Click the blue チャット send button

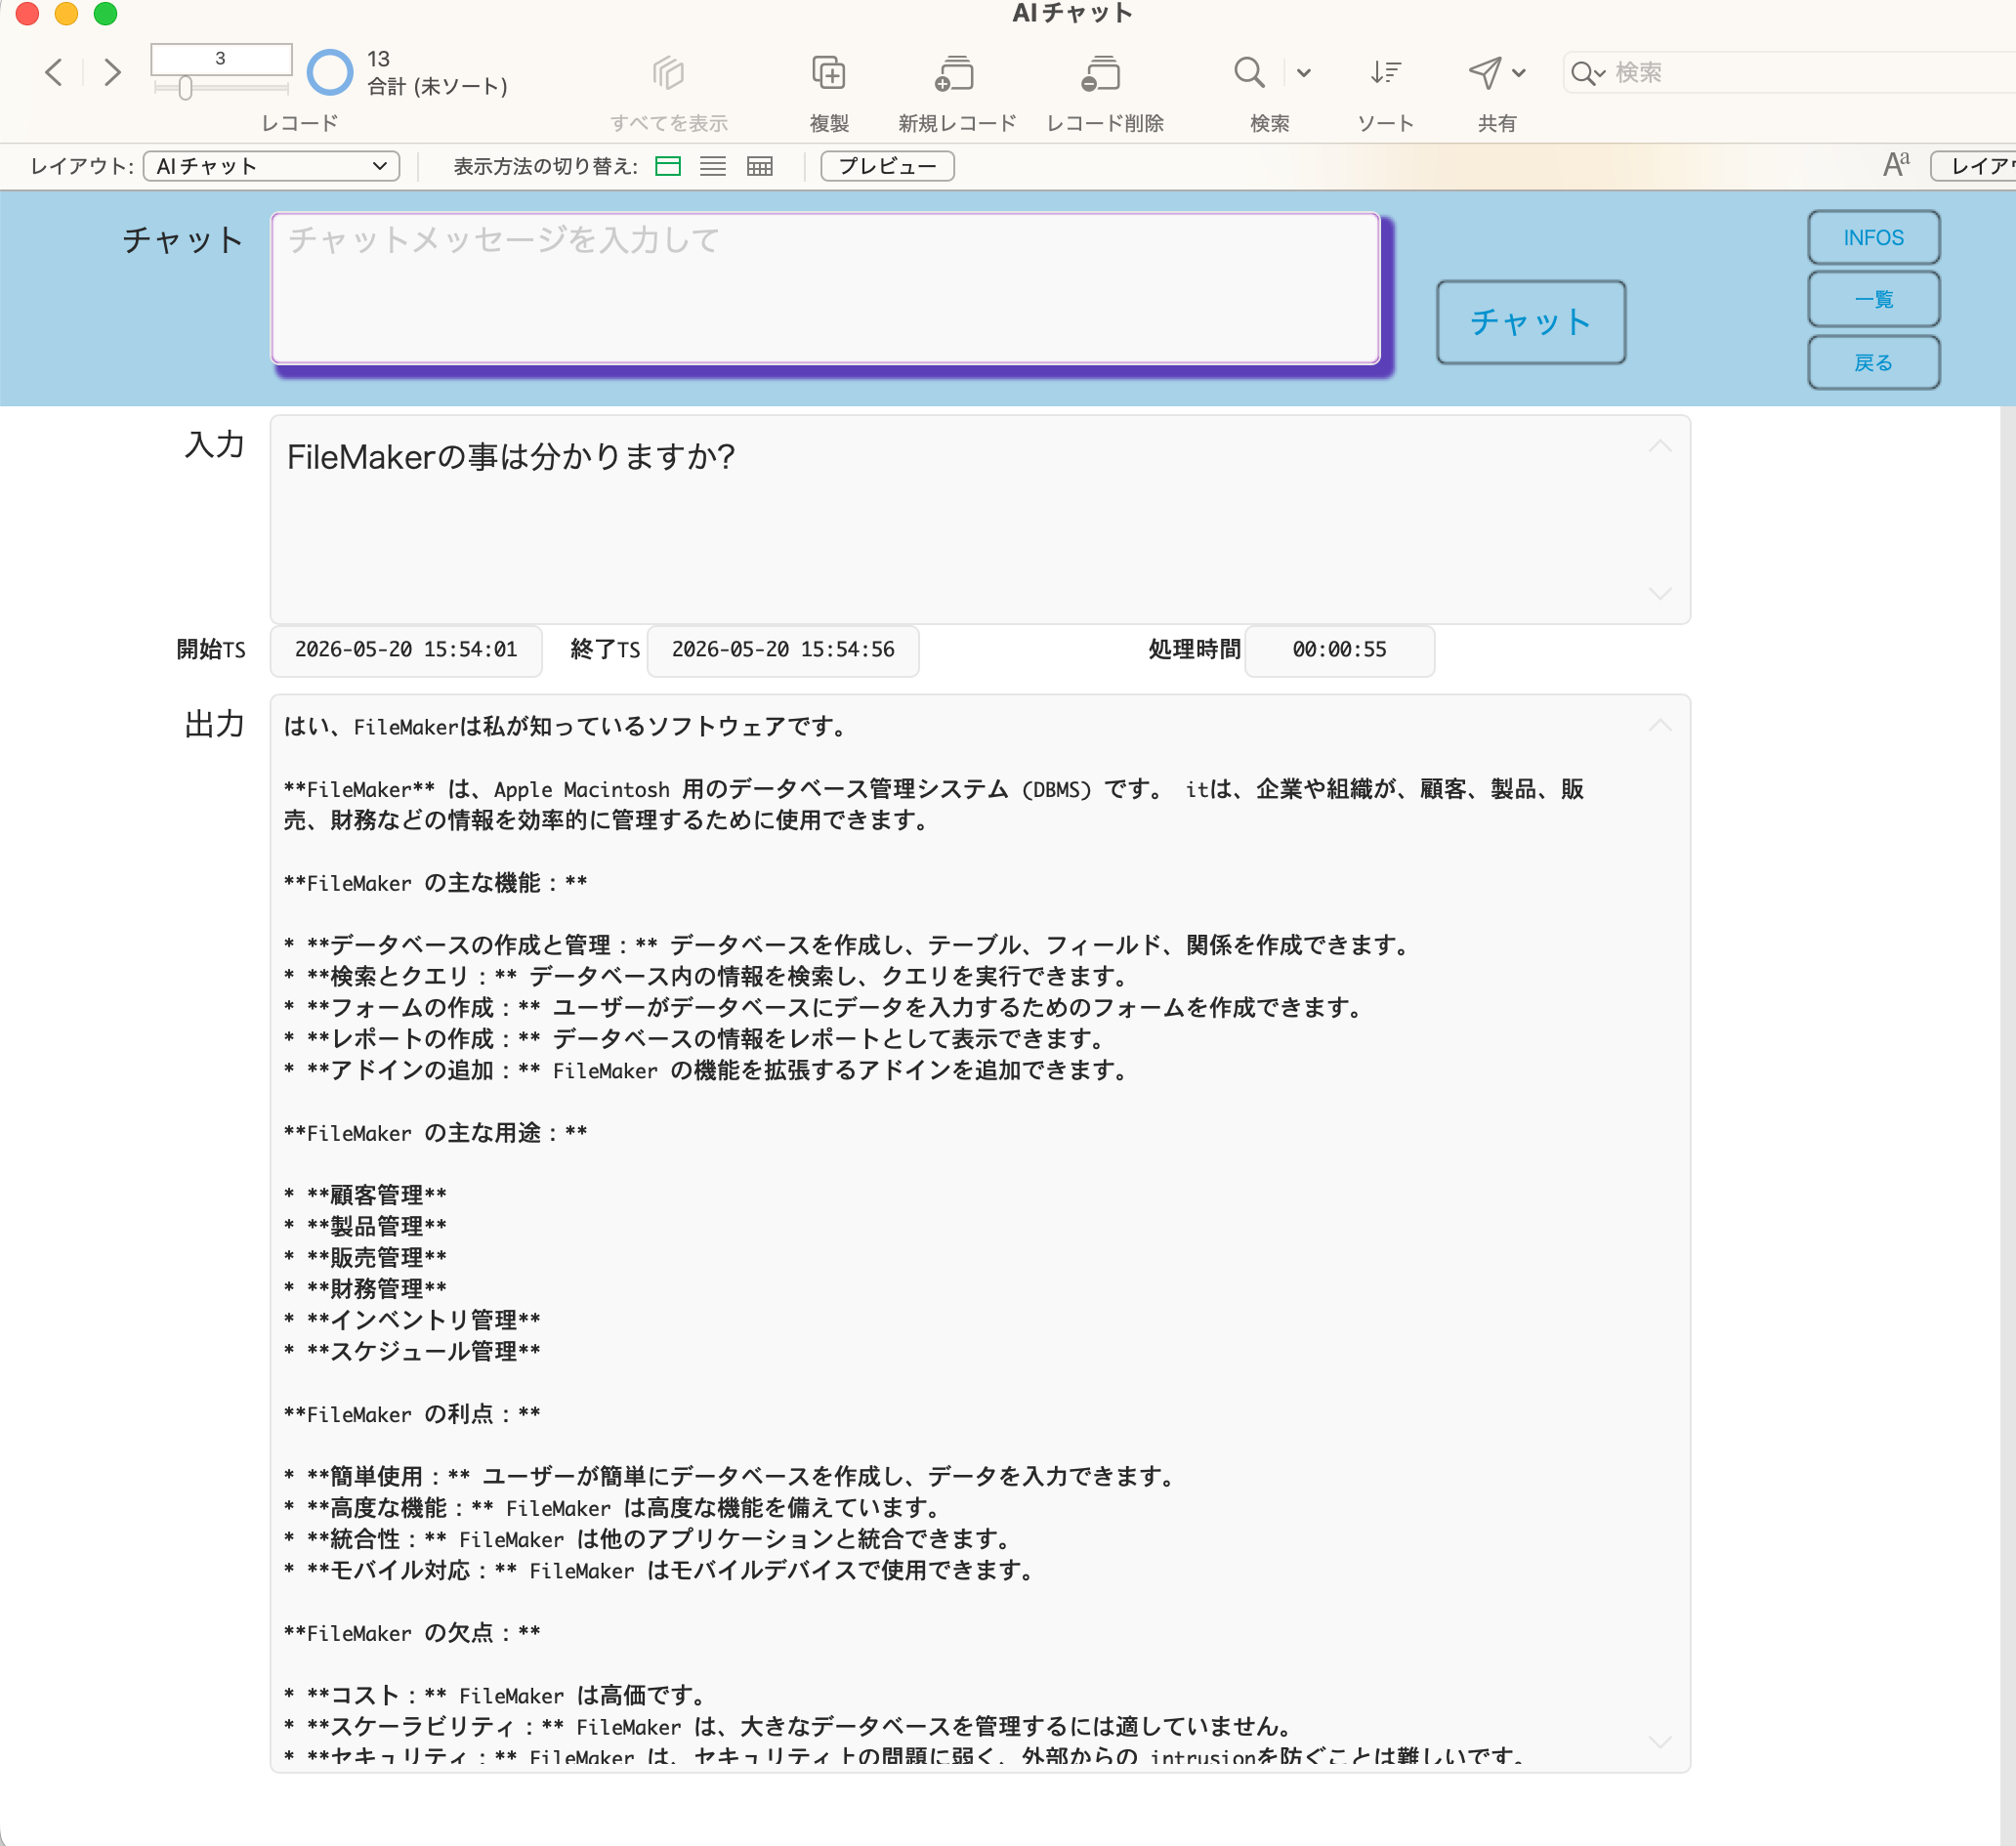coord(1531,322)
